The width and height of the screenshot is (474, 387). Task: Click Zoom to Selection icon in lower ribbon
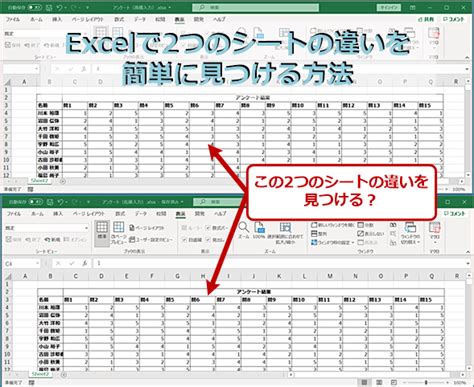pyautogui.click(x=285, y=233)
